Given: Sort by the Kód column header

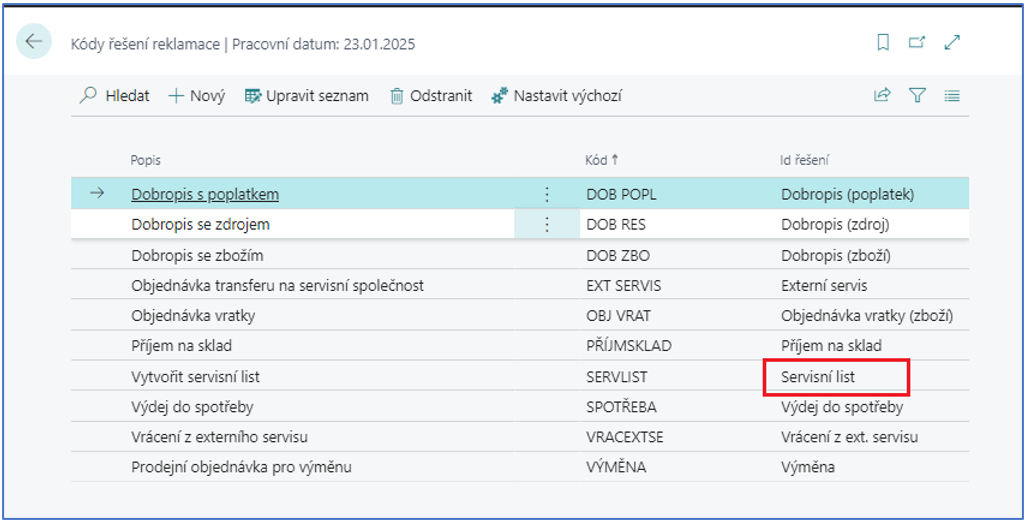Looking at the screenshot, I should [x=601, y=160].
